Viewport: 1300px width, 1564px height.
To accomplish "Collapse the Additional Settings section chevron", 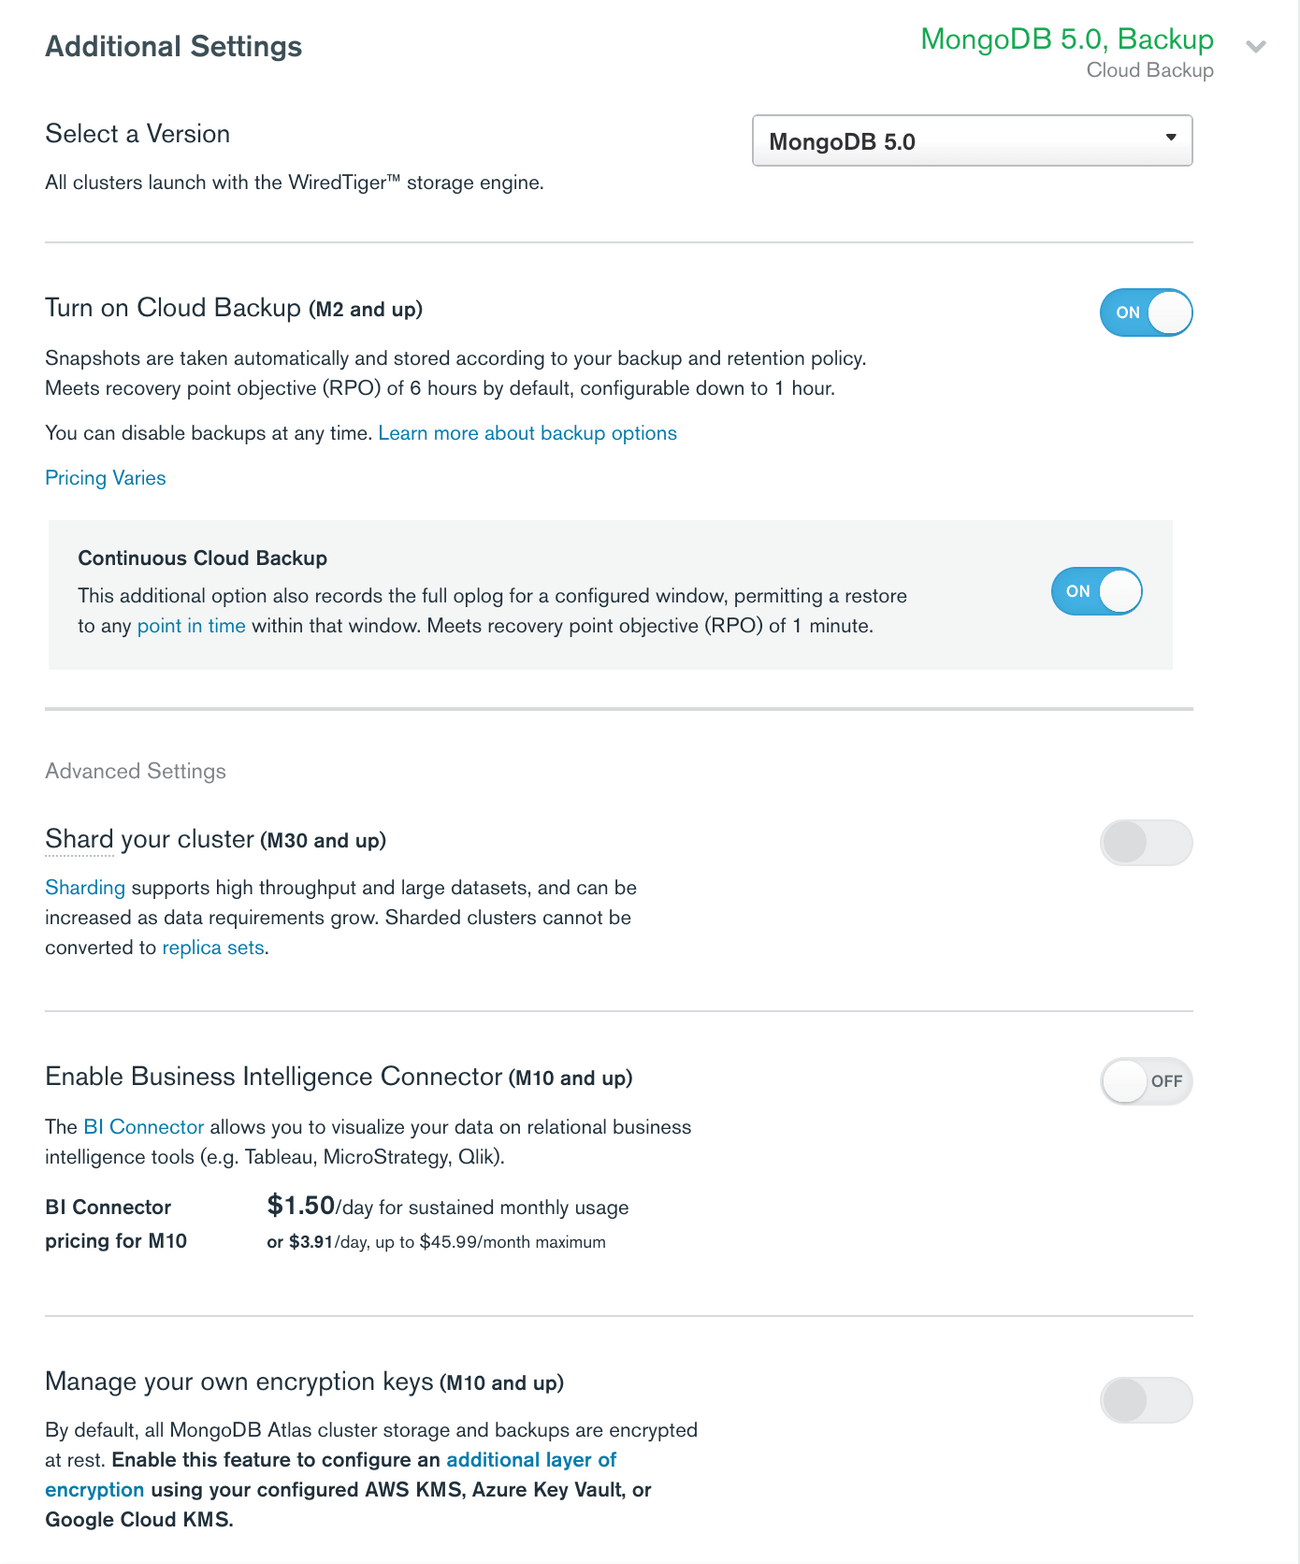I will (x=1257, y=46).
